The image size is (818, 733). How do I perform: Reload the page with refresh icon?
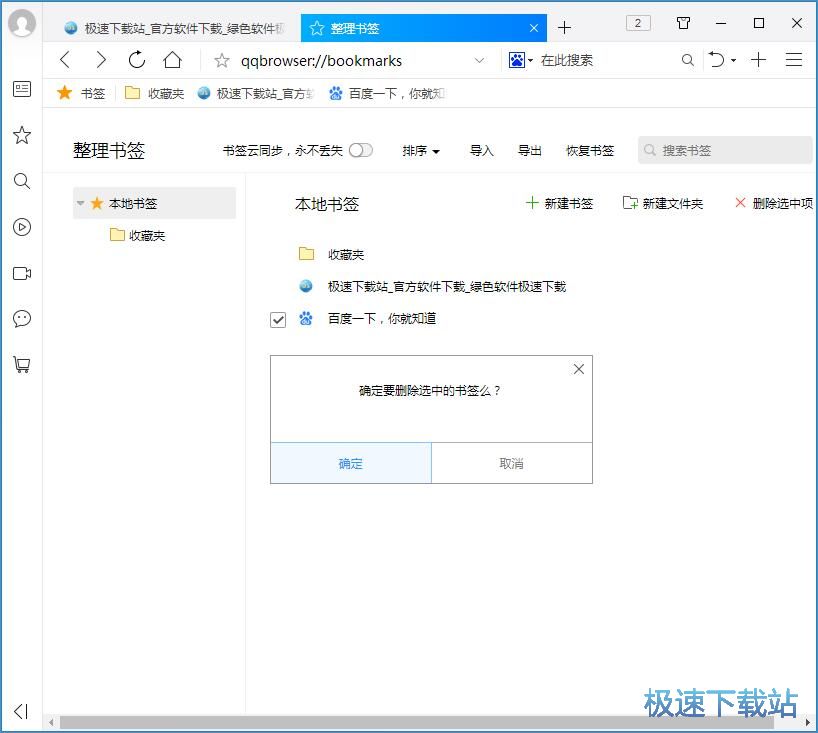tap(137, 60)
